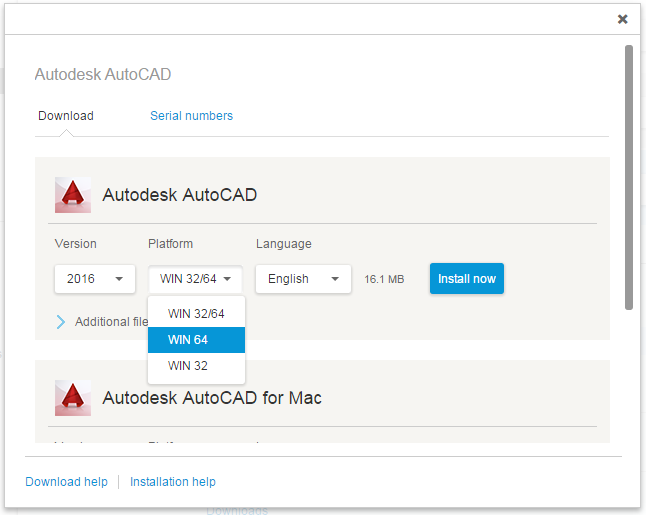This screenshot has height=515, width=646.
Task: Pick WIN 32 from the platform list
Action: coord(197,365)
